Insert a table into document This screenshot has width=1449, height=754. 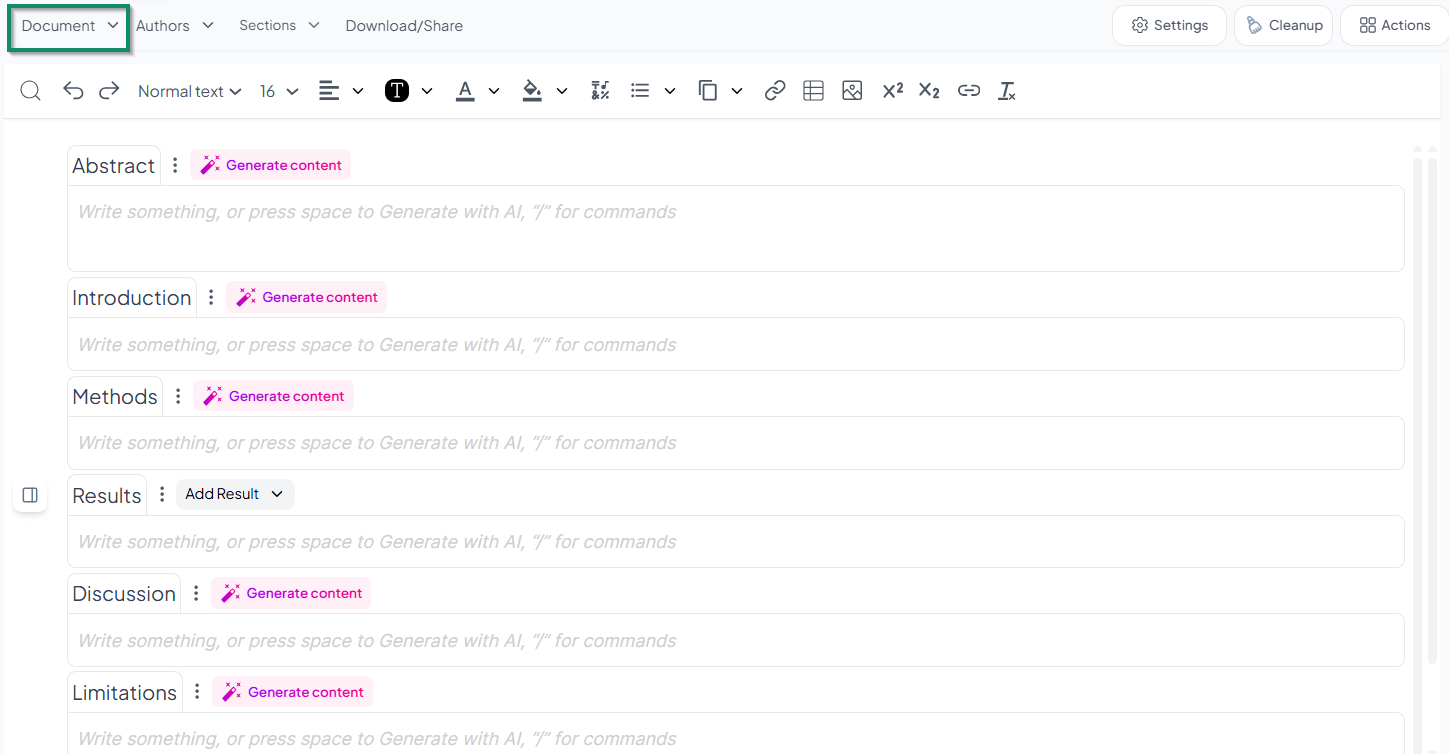(813, 91)
